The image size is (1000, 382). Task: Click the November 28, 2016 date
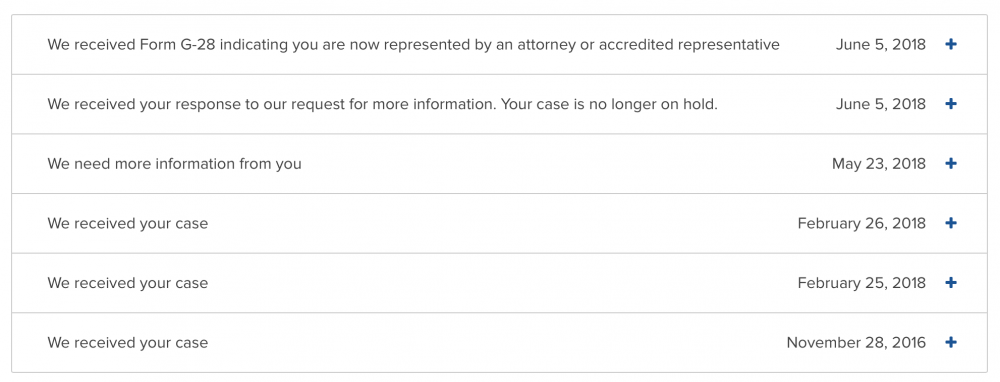coord(856,342)
